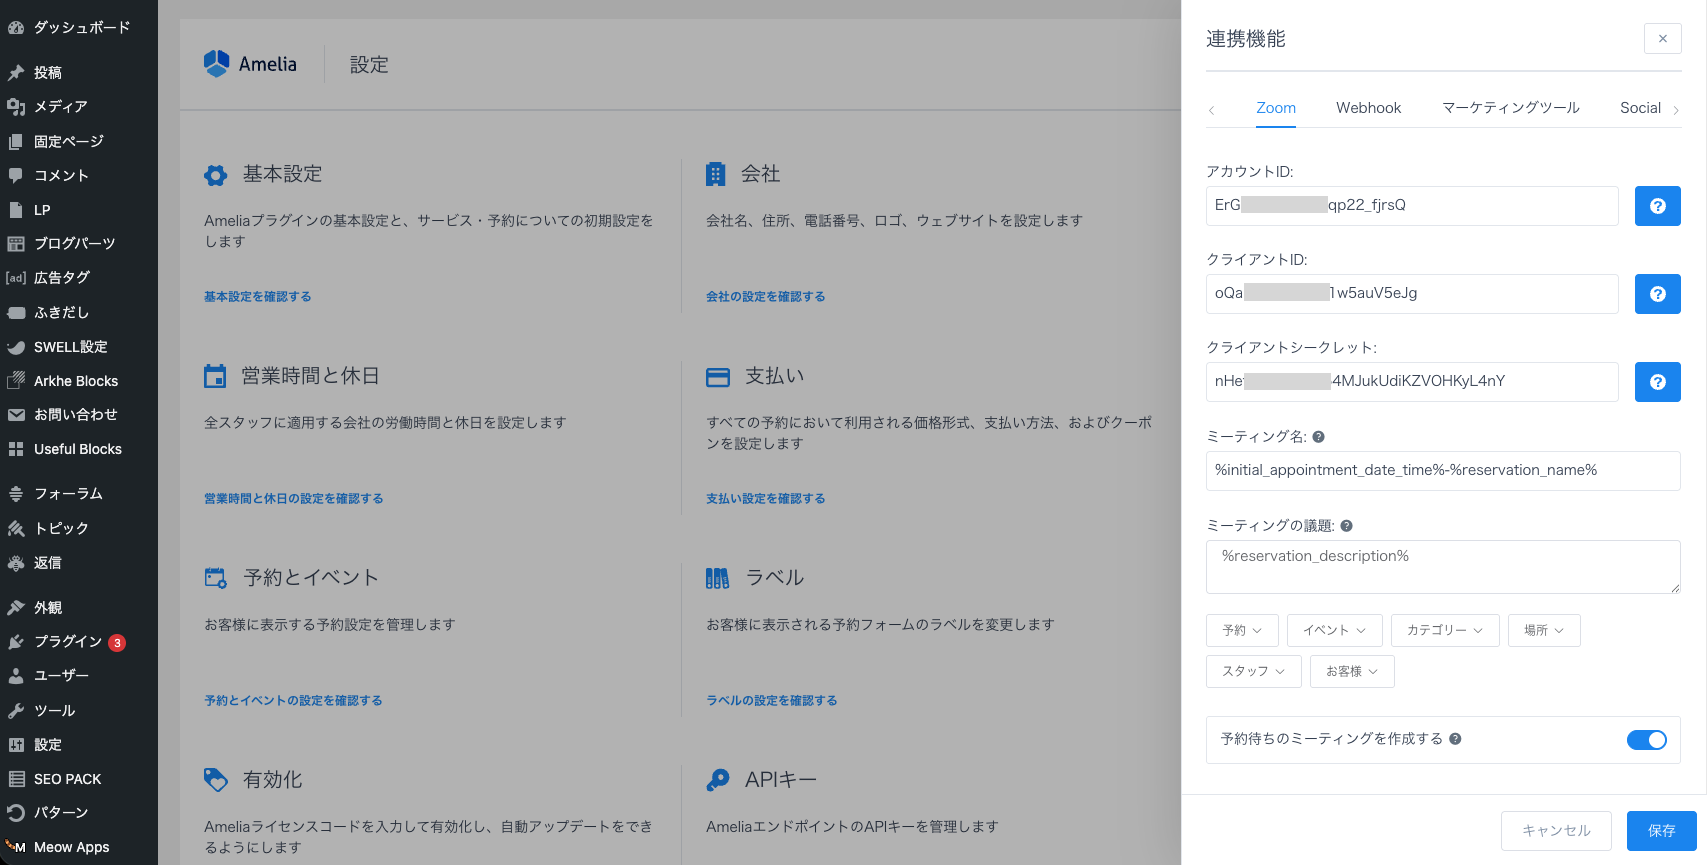Switch to the Webhook tab

[x=1368, y=108]
